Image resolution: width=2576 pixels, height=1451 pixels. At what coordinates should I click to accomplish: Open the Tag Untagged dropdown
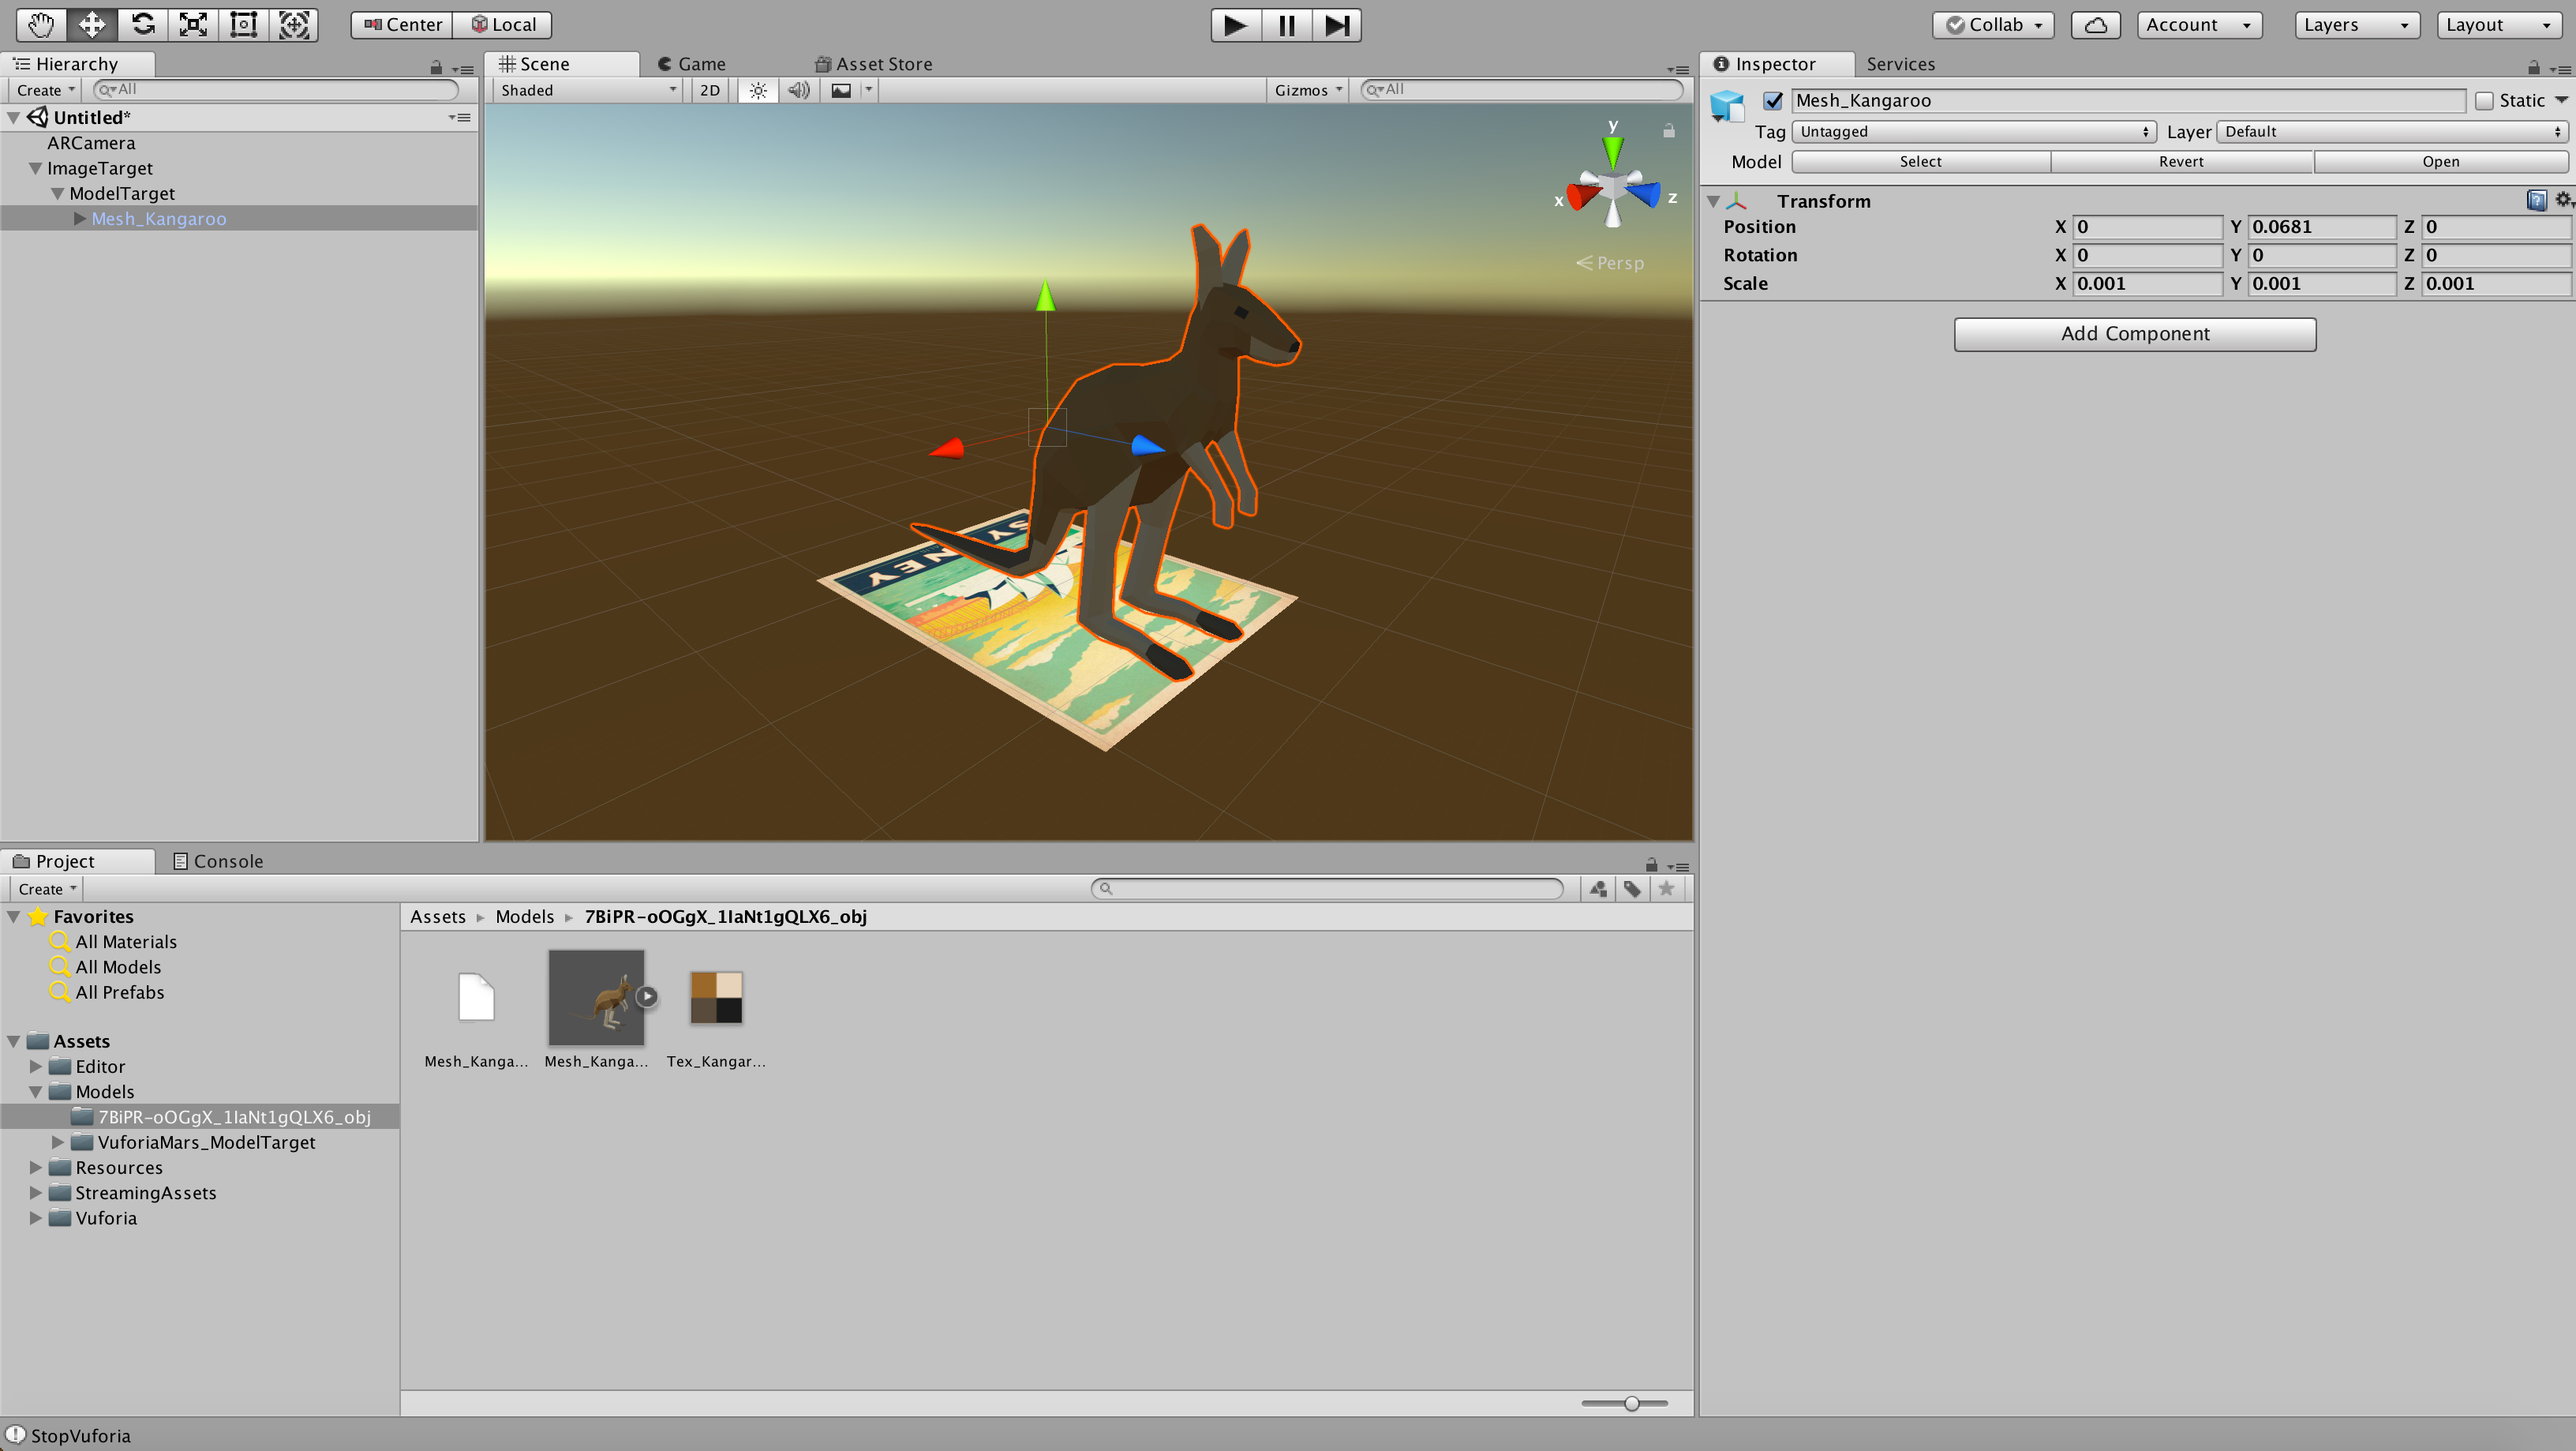pos(1973,131)
